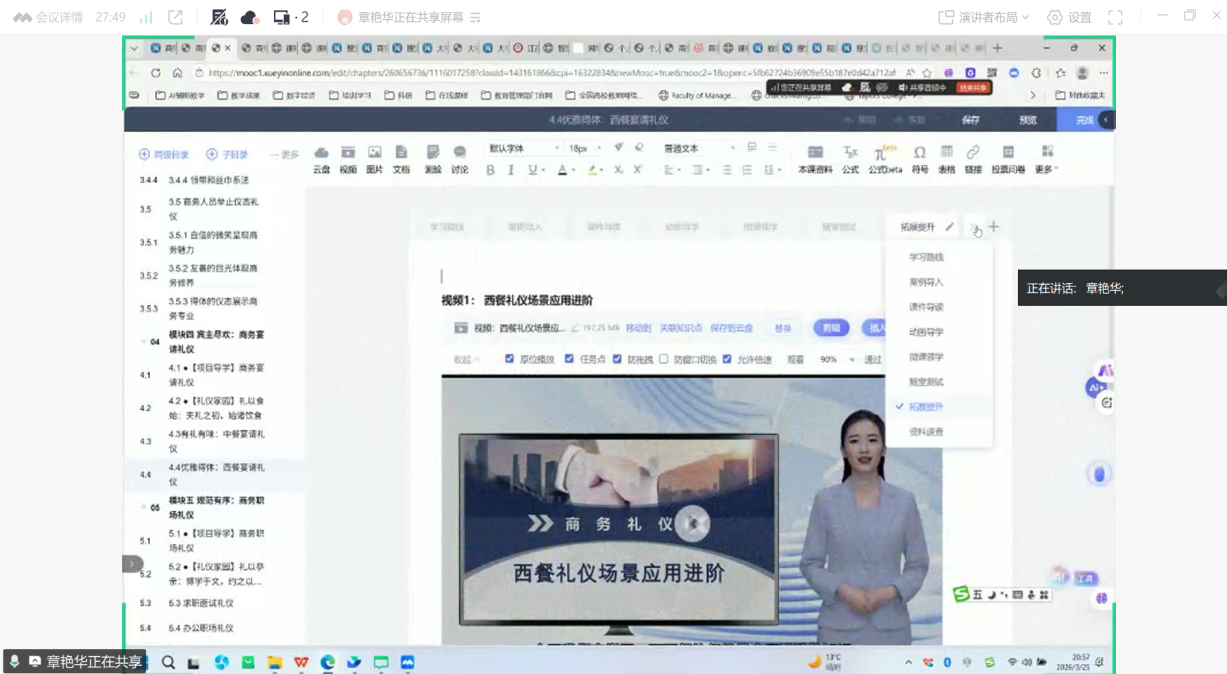
Task: Toggle bold text formatting
Action: pos(490,170)
